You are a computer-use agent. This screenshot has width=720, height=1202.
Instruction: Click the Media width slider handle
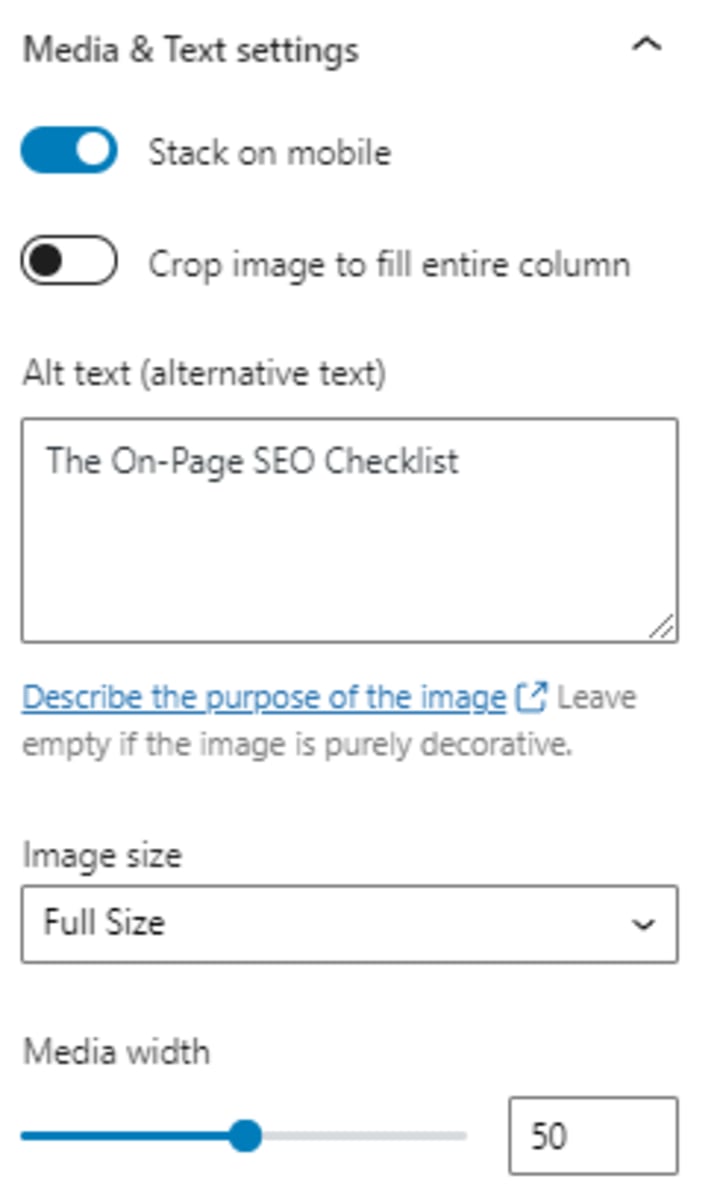pyautogui.click(x=244, y=1136)
